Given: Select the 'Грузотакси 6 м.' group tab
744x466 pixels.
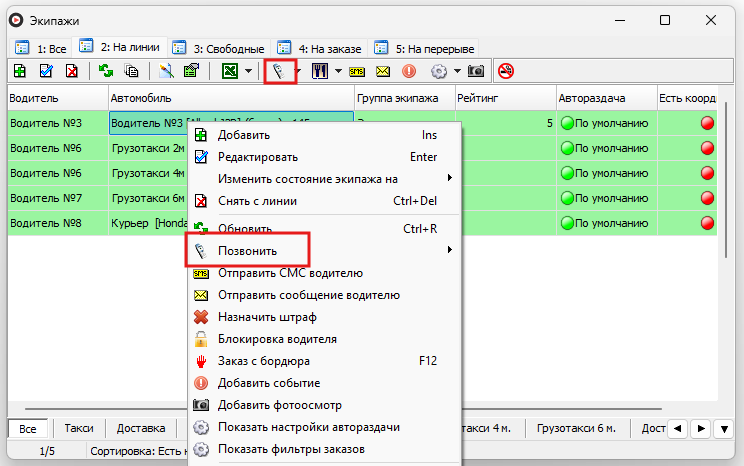Looking at the screenshot, I should pyautogui.click(x=576, y=428).
